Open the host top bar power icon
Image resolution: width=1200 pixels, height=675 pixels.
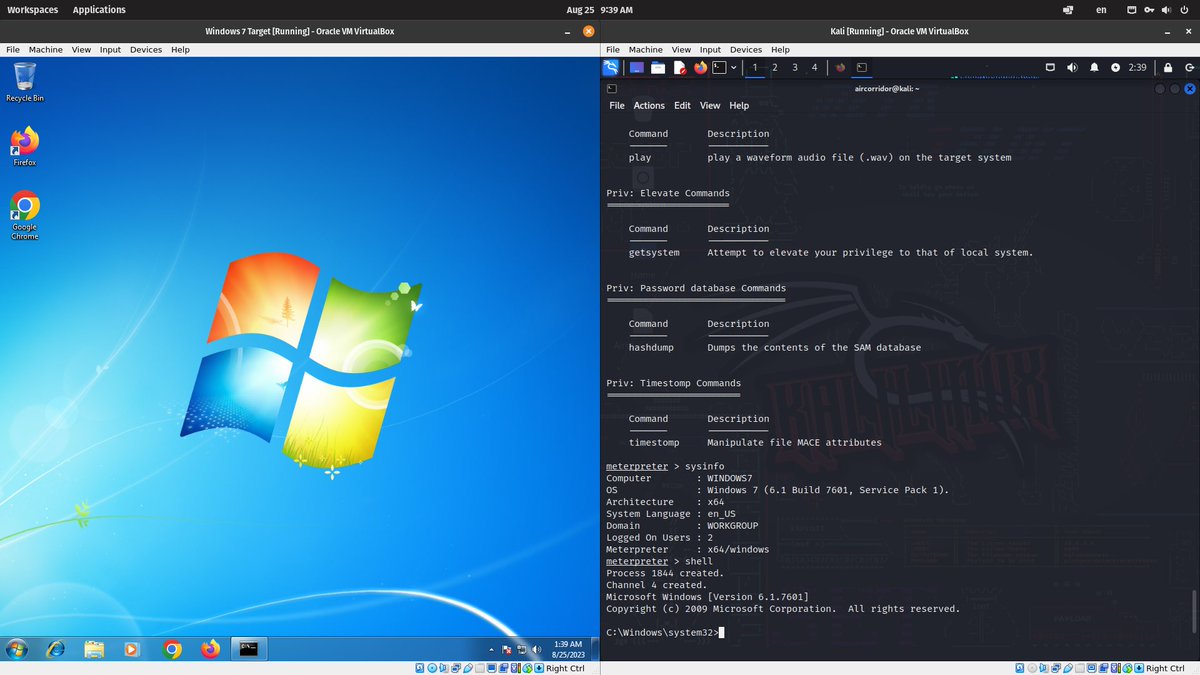tap(1183, 9)
